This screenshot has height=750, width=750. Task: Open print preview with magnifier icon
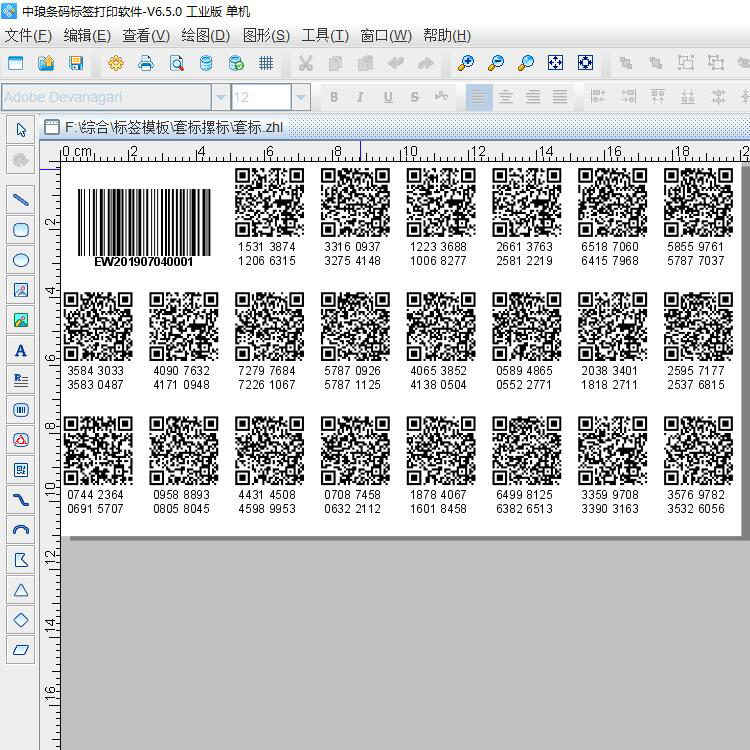(x=176, y=63)
